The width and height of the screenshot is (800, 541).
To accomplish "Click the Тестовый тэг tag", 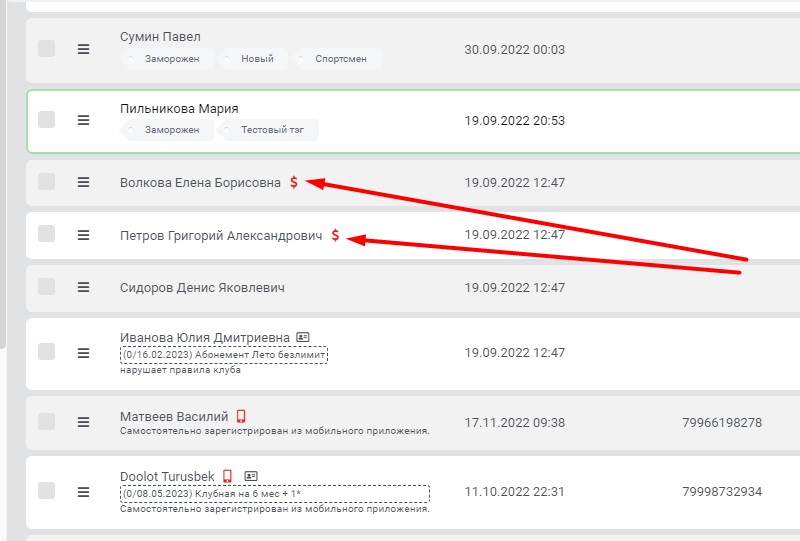I will point(268,130).
